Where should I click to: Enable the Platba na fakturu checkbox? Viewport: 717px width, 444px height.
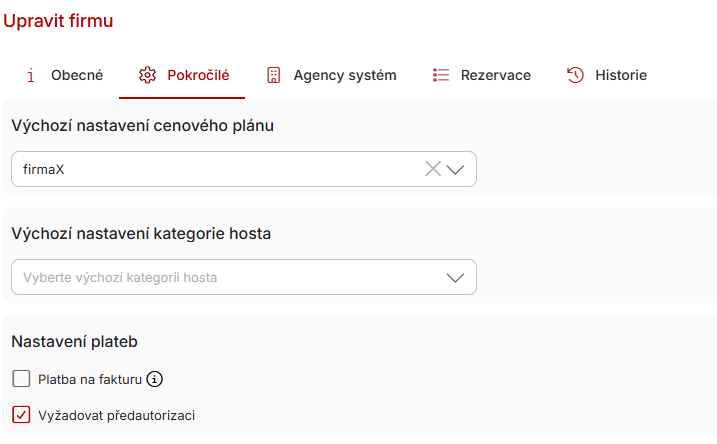coord(21,379)
